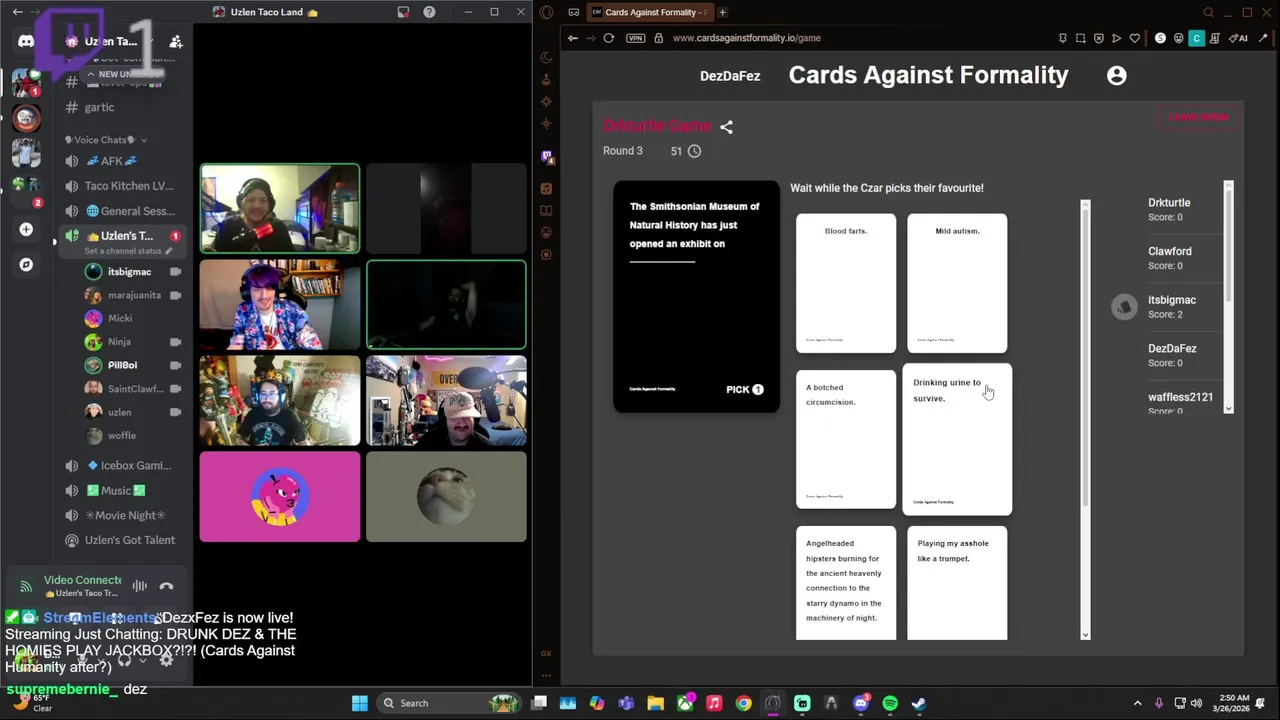Open teal C extension icon

(1196, 38)
